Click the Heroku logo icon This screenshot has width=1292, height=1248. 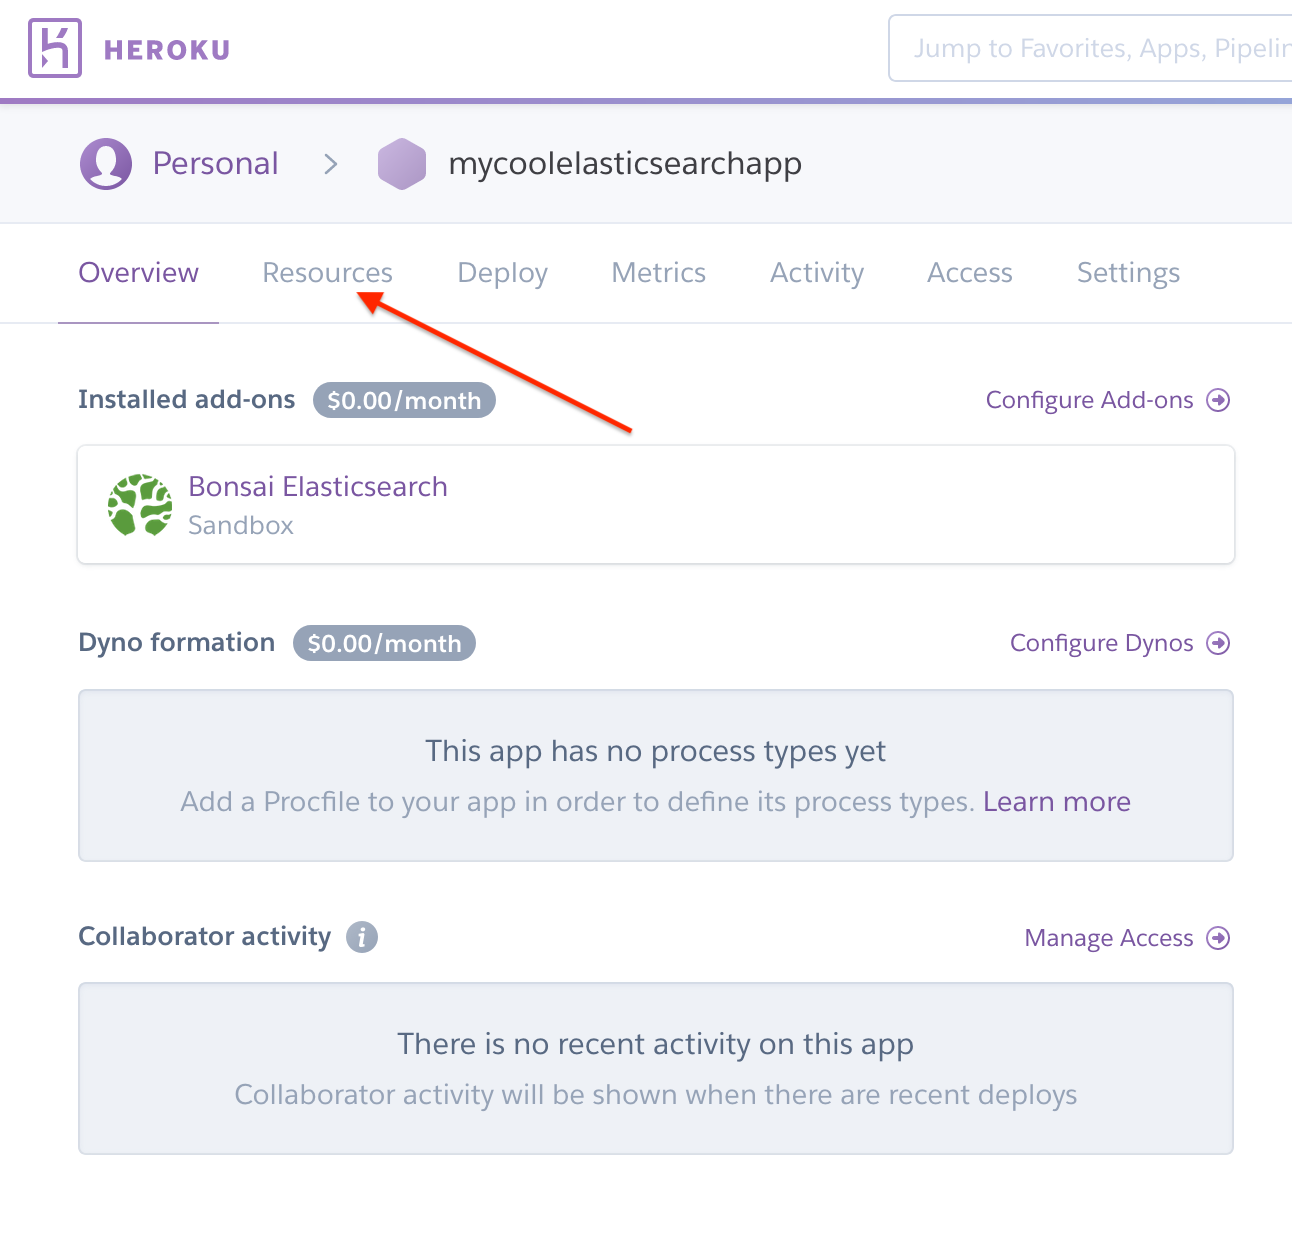tap(55, 48)
